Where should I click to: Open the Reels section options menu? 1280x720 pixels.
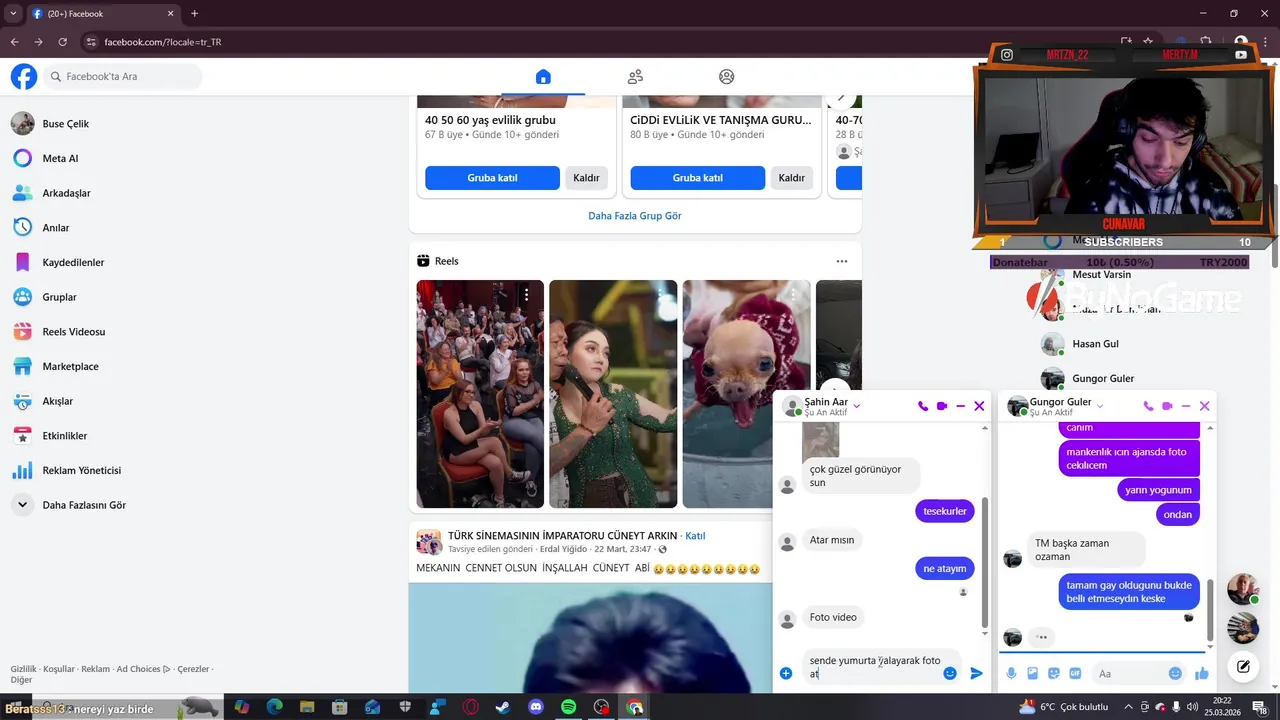[842, 261]
